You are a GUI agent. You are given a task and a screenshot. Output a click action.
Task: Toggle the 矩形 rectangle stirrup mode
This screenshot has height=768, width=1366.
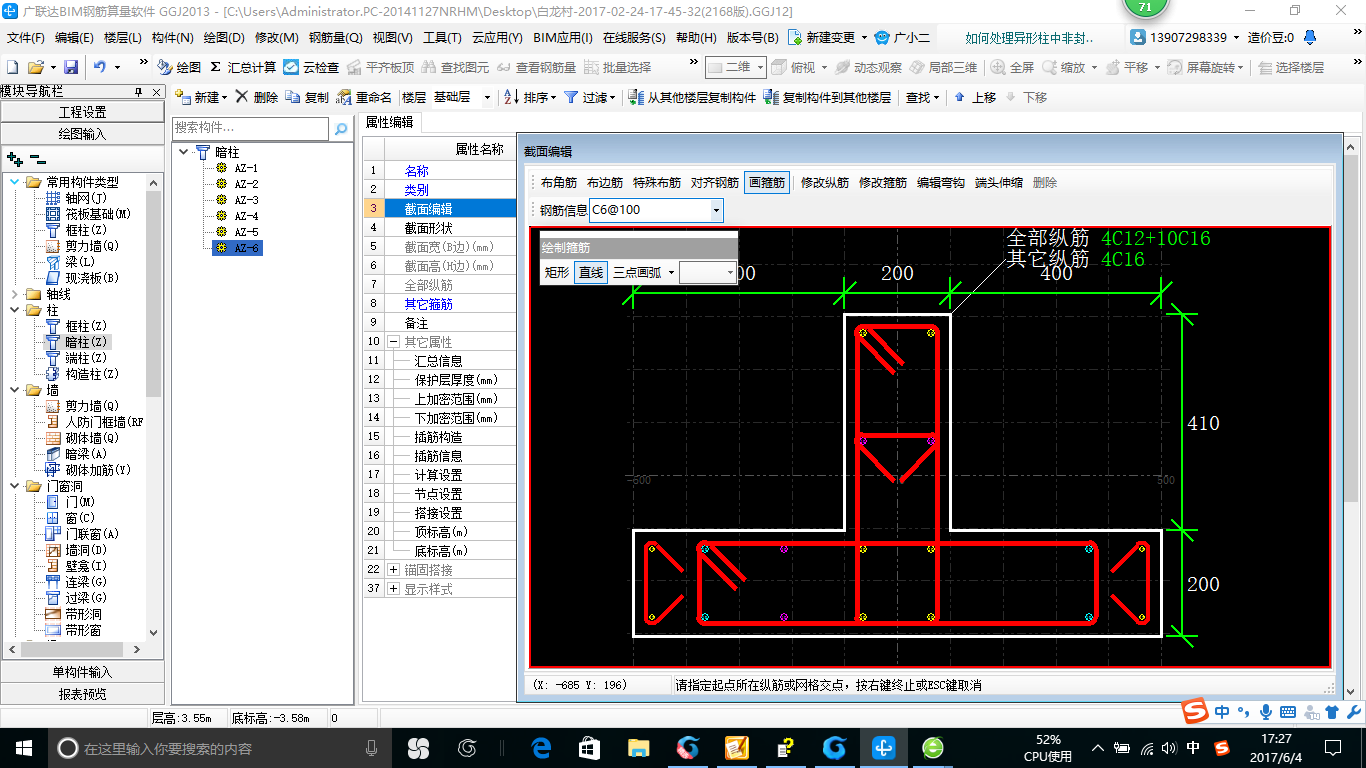557,272
